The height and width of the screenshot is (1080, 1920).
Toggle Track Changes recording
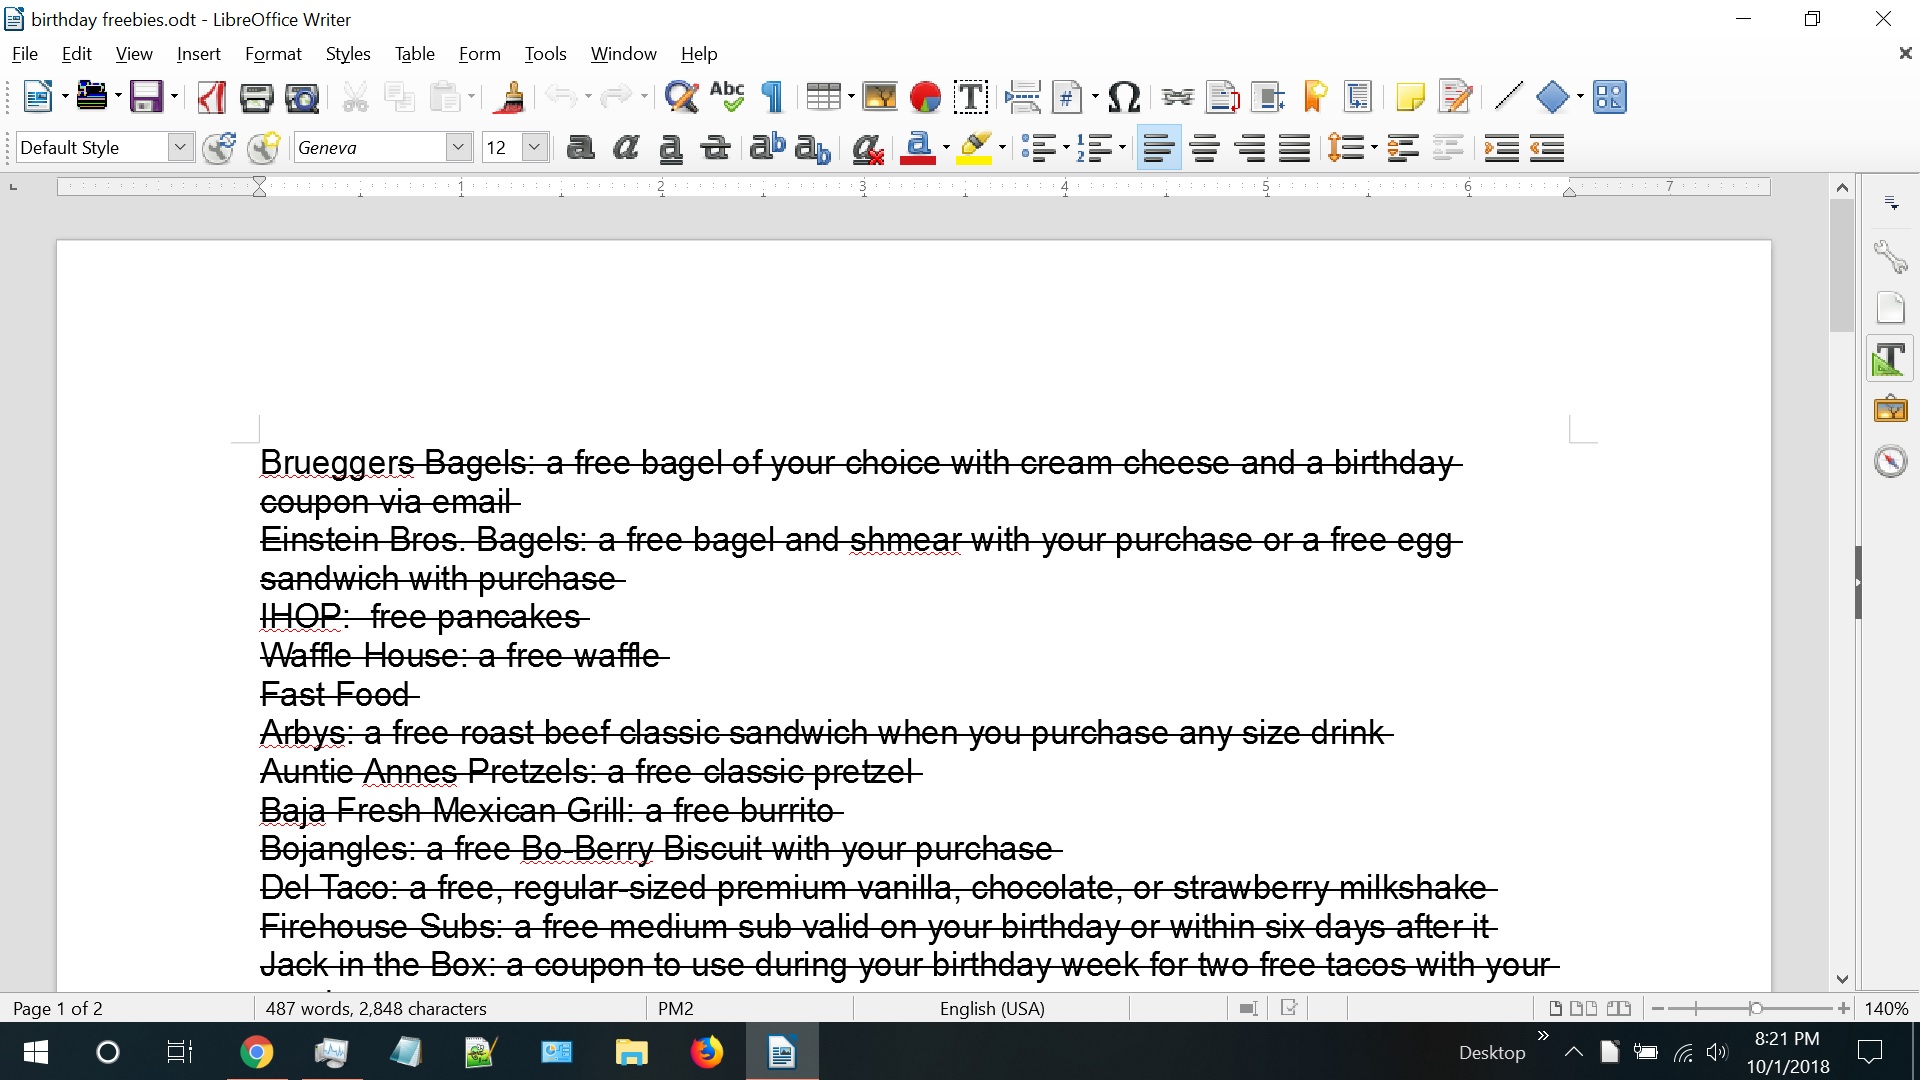pos(1456,97)
